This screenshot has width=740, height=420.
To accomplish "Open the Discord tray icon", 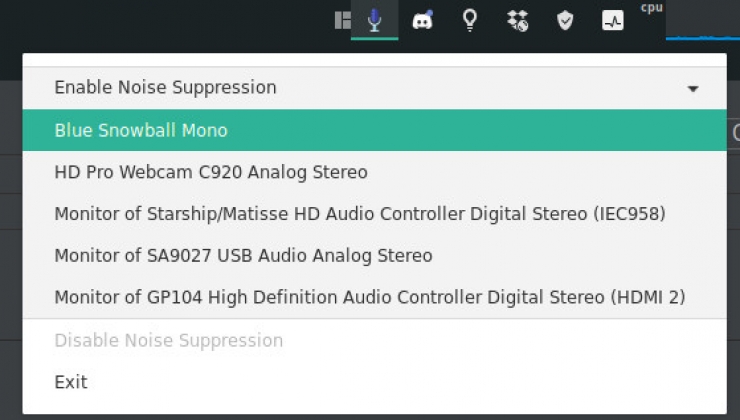I will [422, 20].
